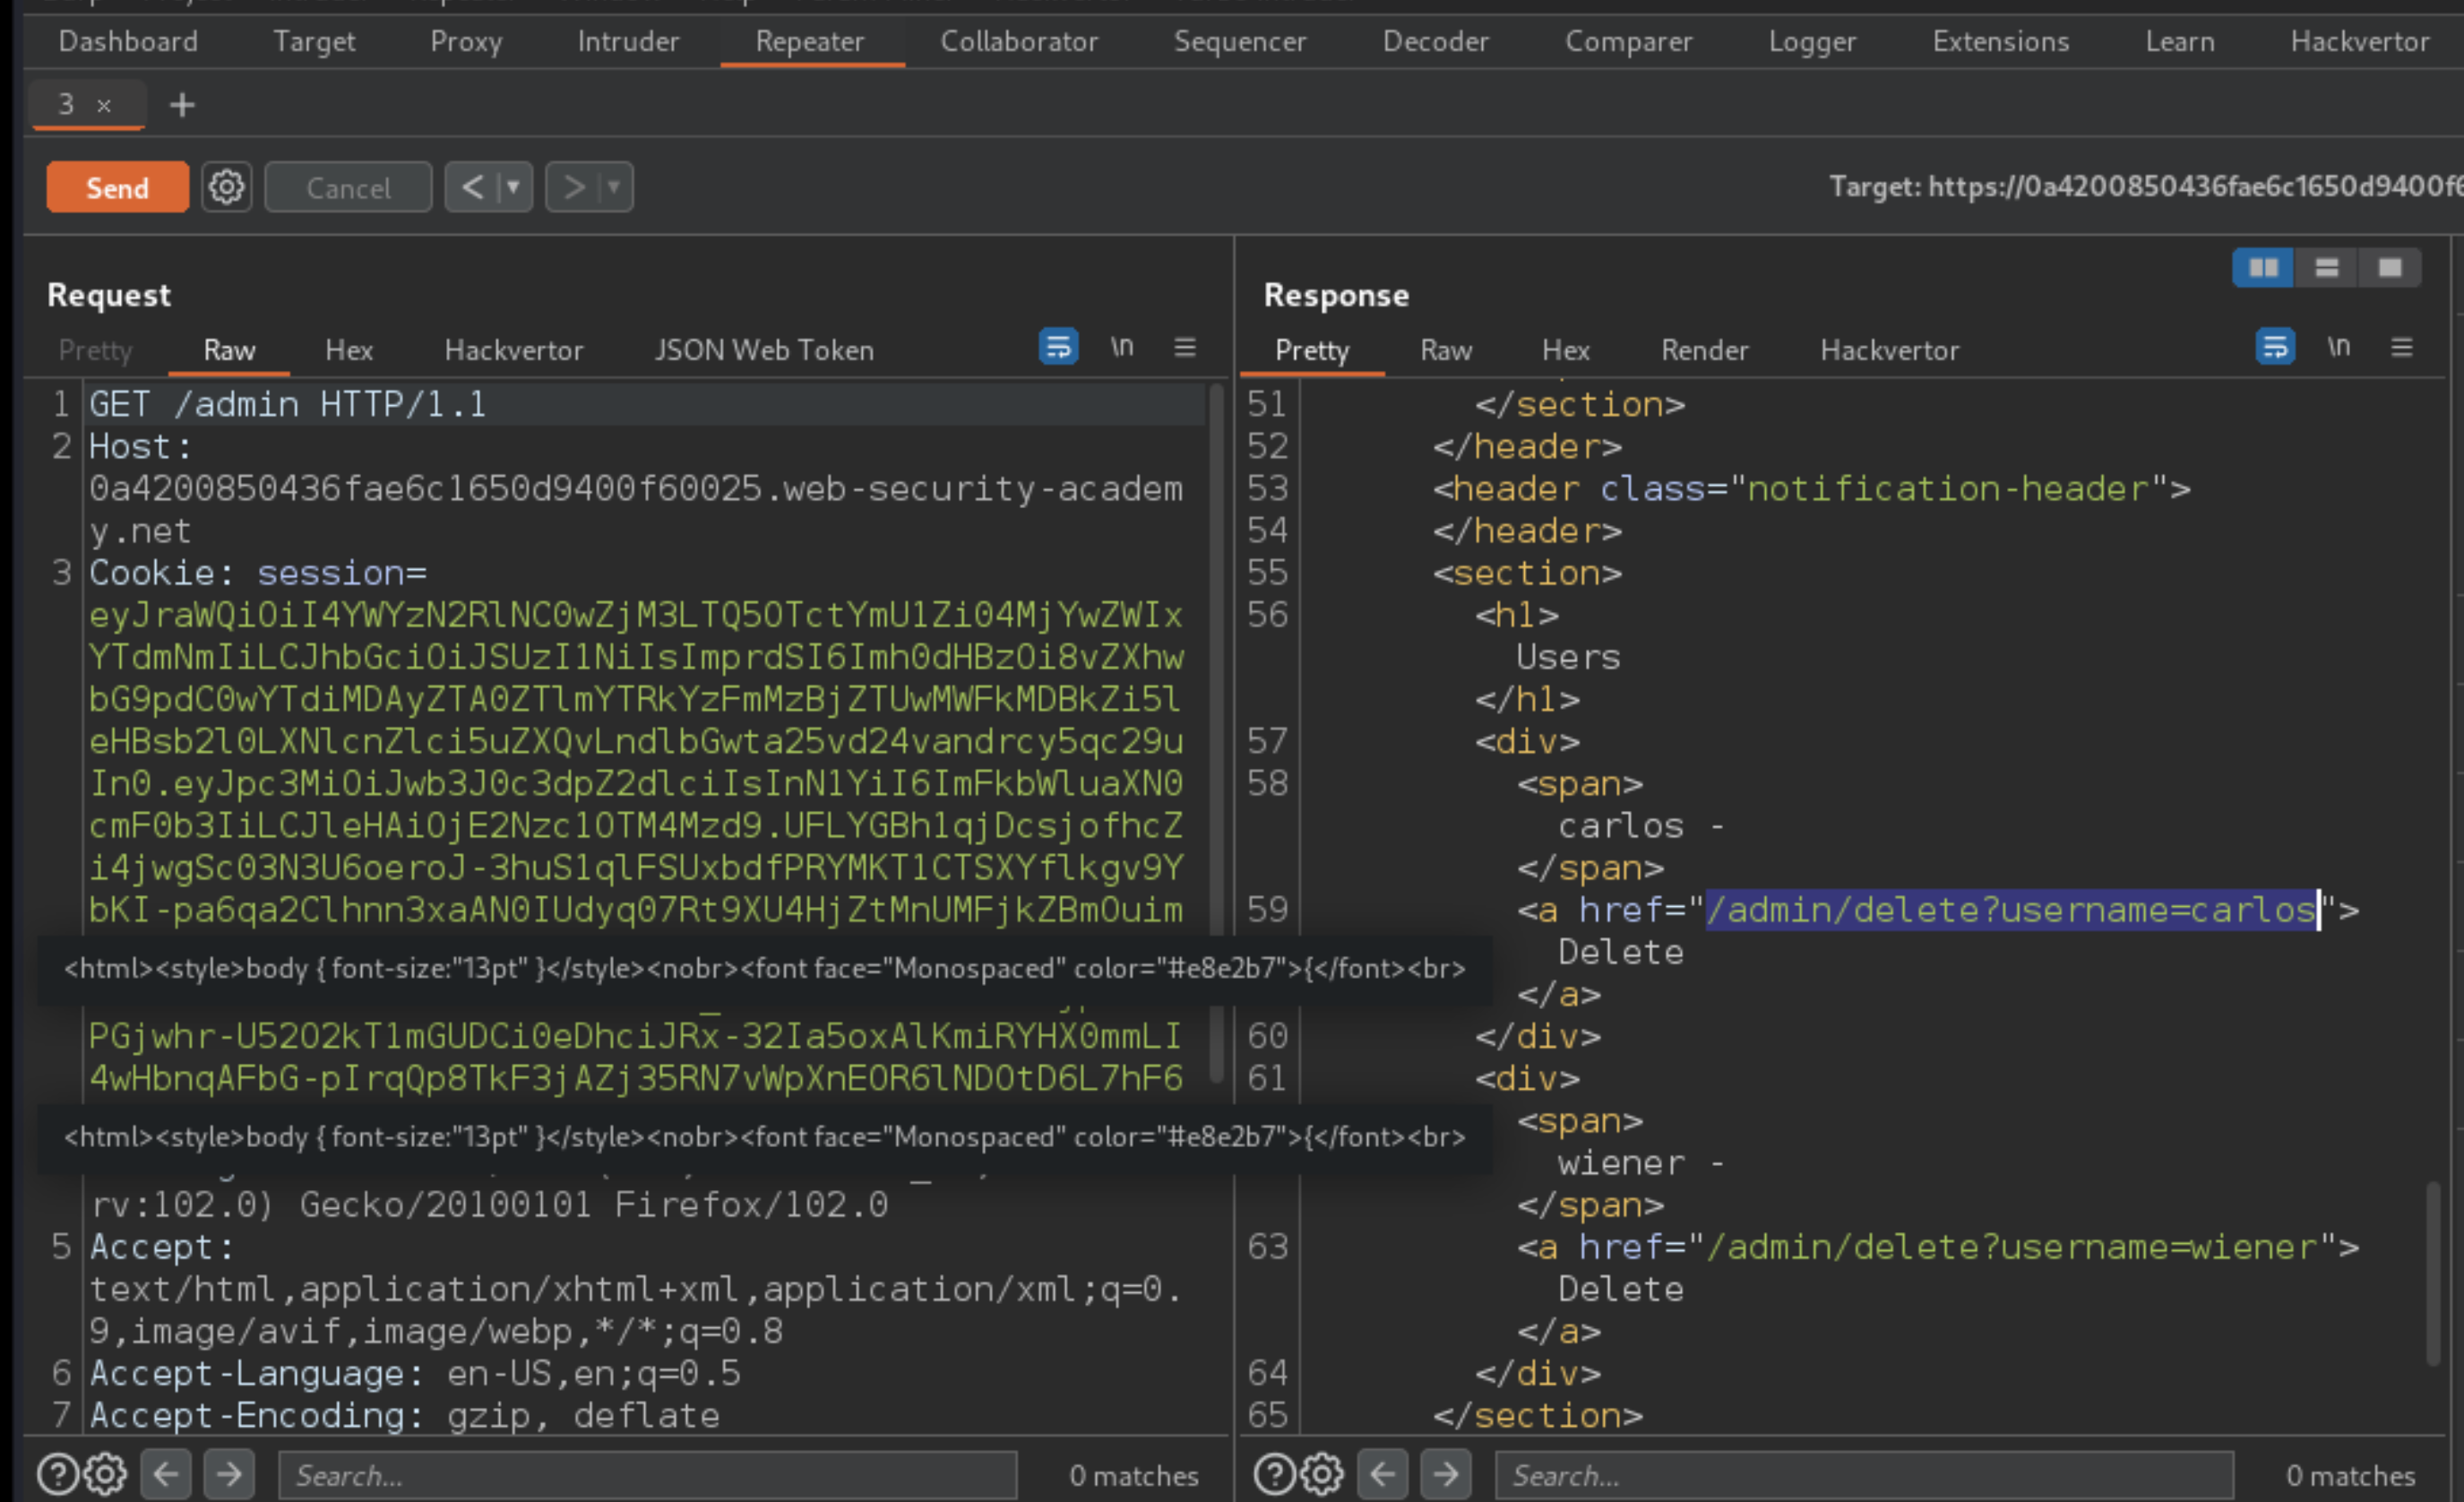Open Request panel options menu
This screenshot has width=2464, height=1502.
[x=1185, y=347]
